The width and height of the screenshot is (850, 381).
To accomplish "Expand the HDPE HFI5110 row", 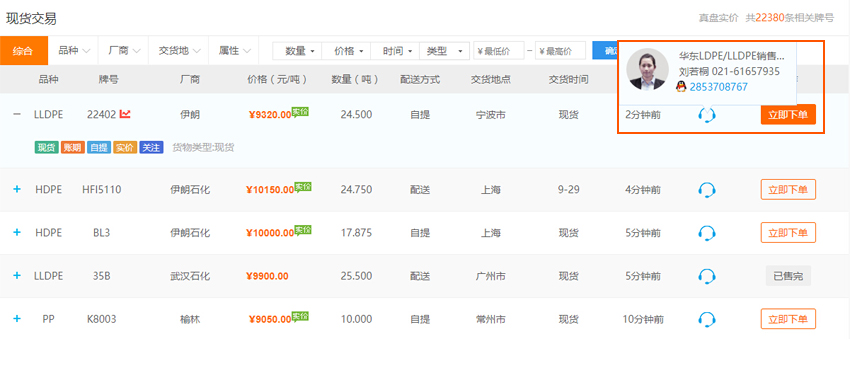I will click(x=17, y=189).
